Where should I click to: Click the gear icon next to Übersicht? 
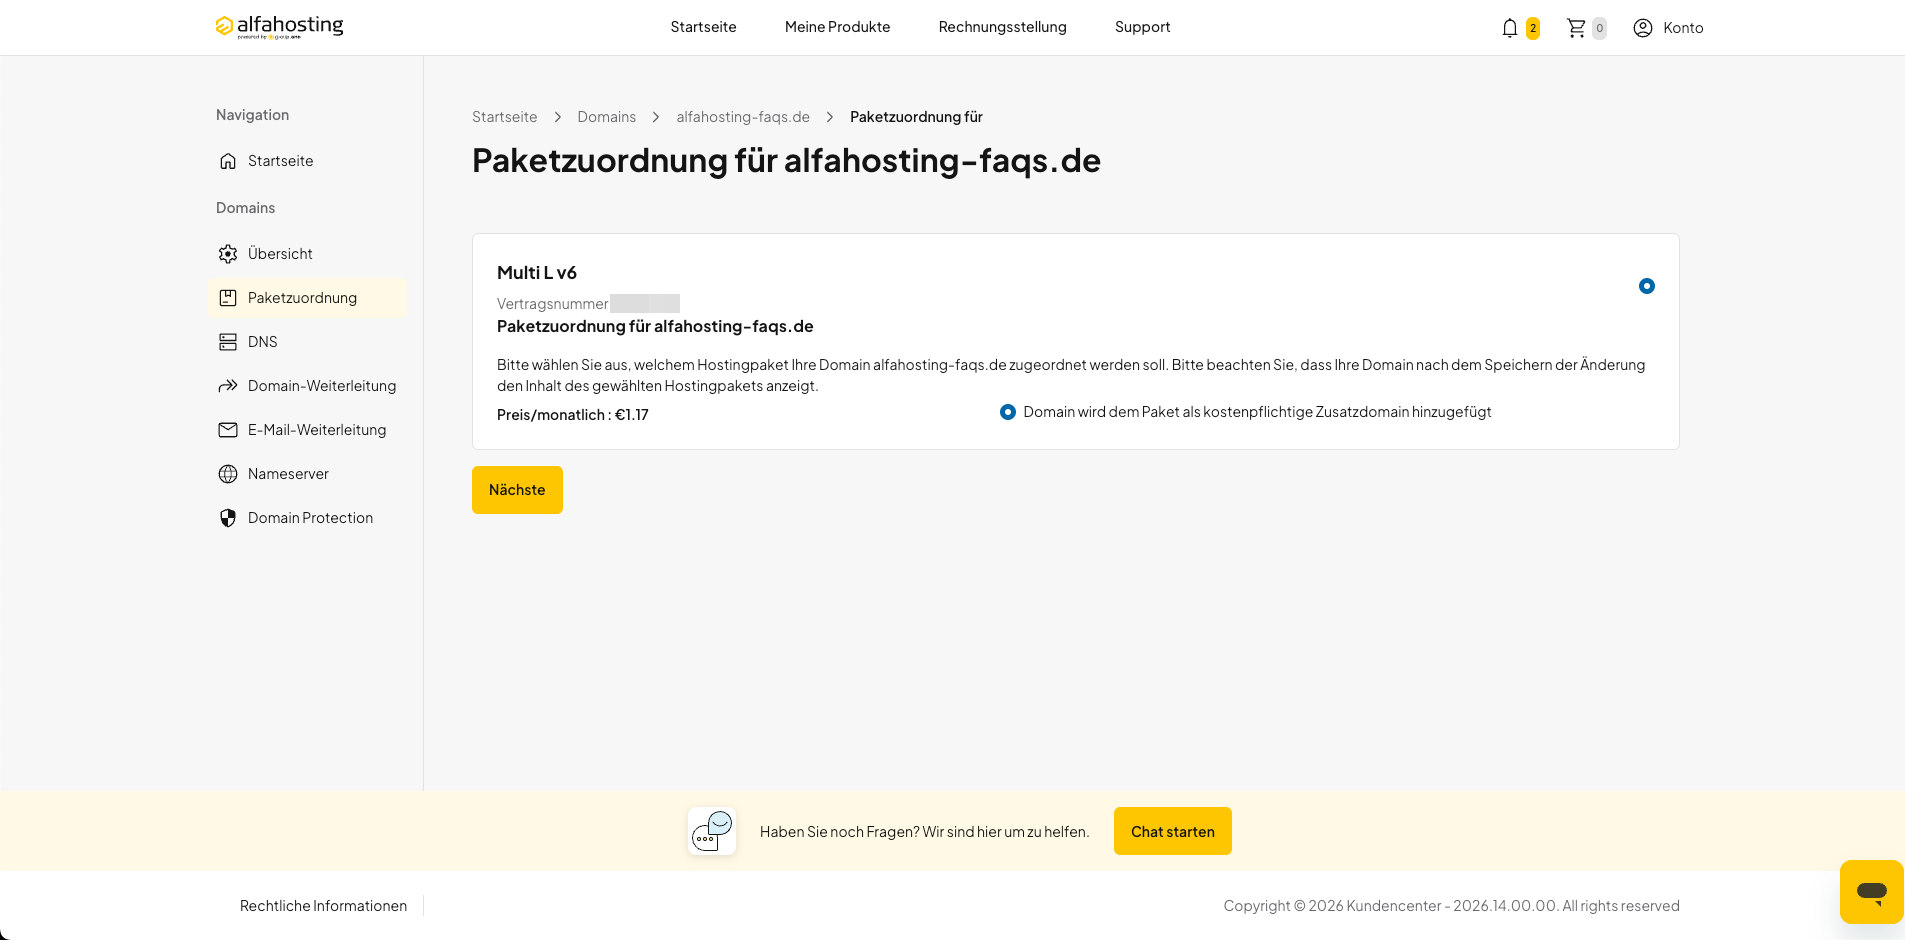tap(228, 254)
